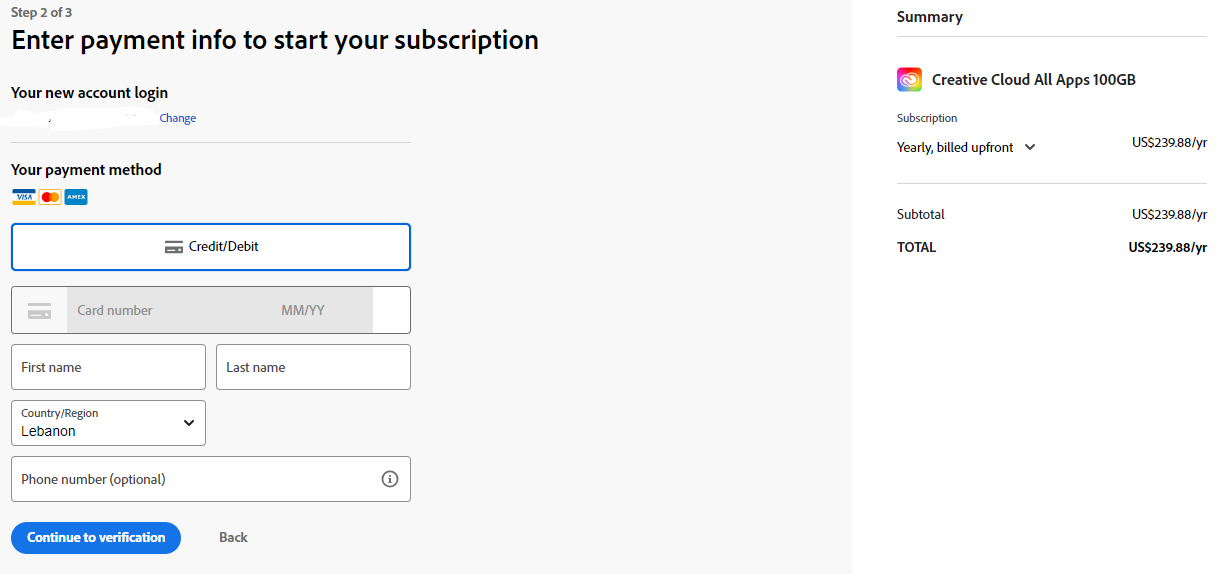Go Back to previous step
This screenshot has width=1222, height=574.
pyautogui.click(x=233, y=537)
